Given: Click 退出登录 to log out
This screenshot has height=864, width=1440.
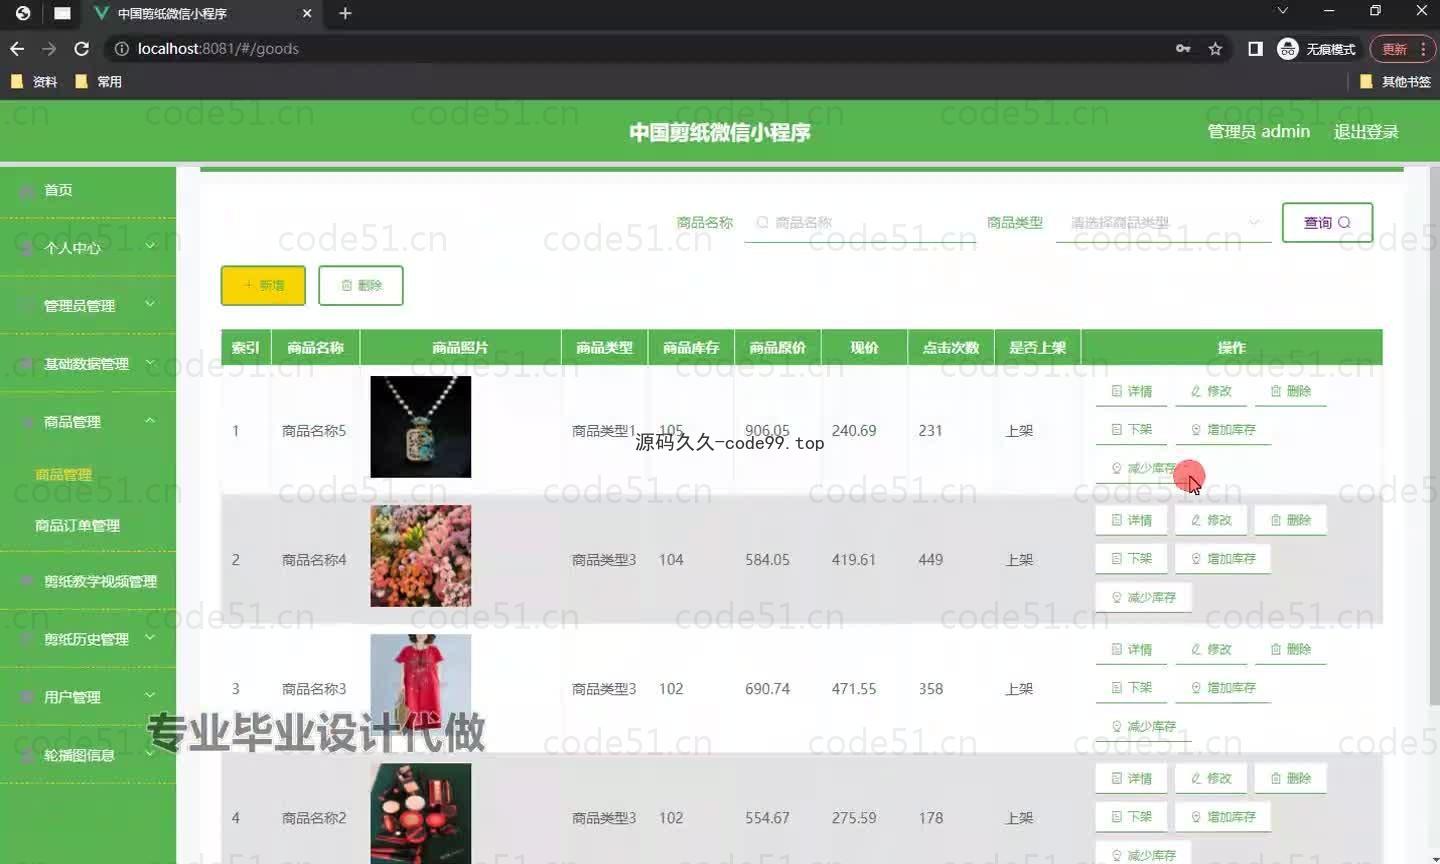Looking at the screenshot, I should coord(1366,131).
